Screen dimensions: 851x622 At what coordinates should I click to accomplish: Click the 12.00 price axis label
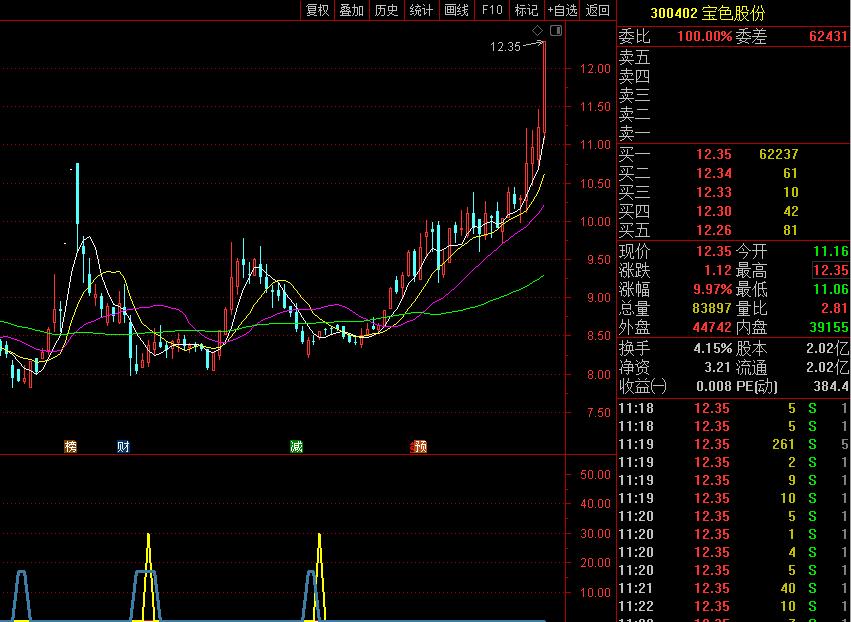pyautogui.click(x=595, y=69)
